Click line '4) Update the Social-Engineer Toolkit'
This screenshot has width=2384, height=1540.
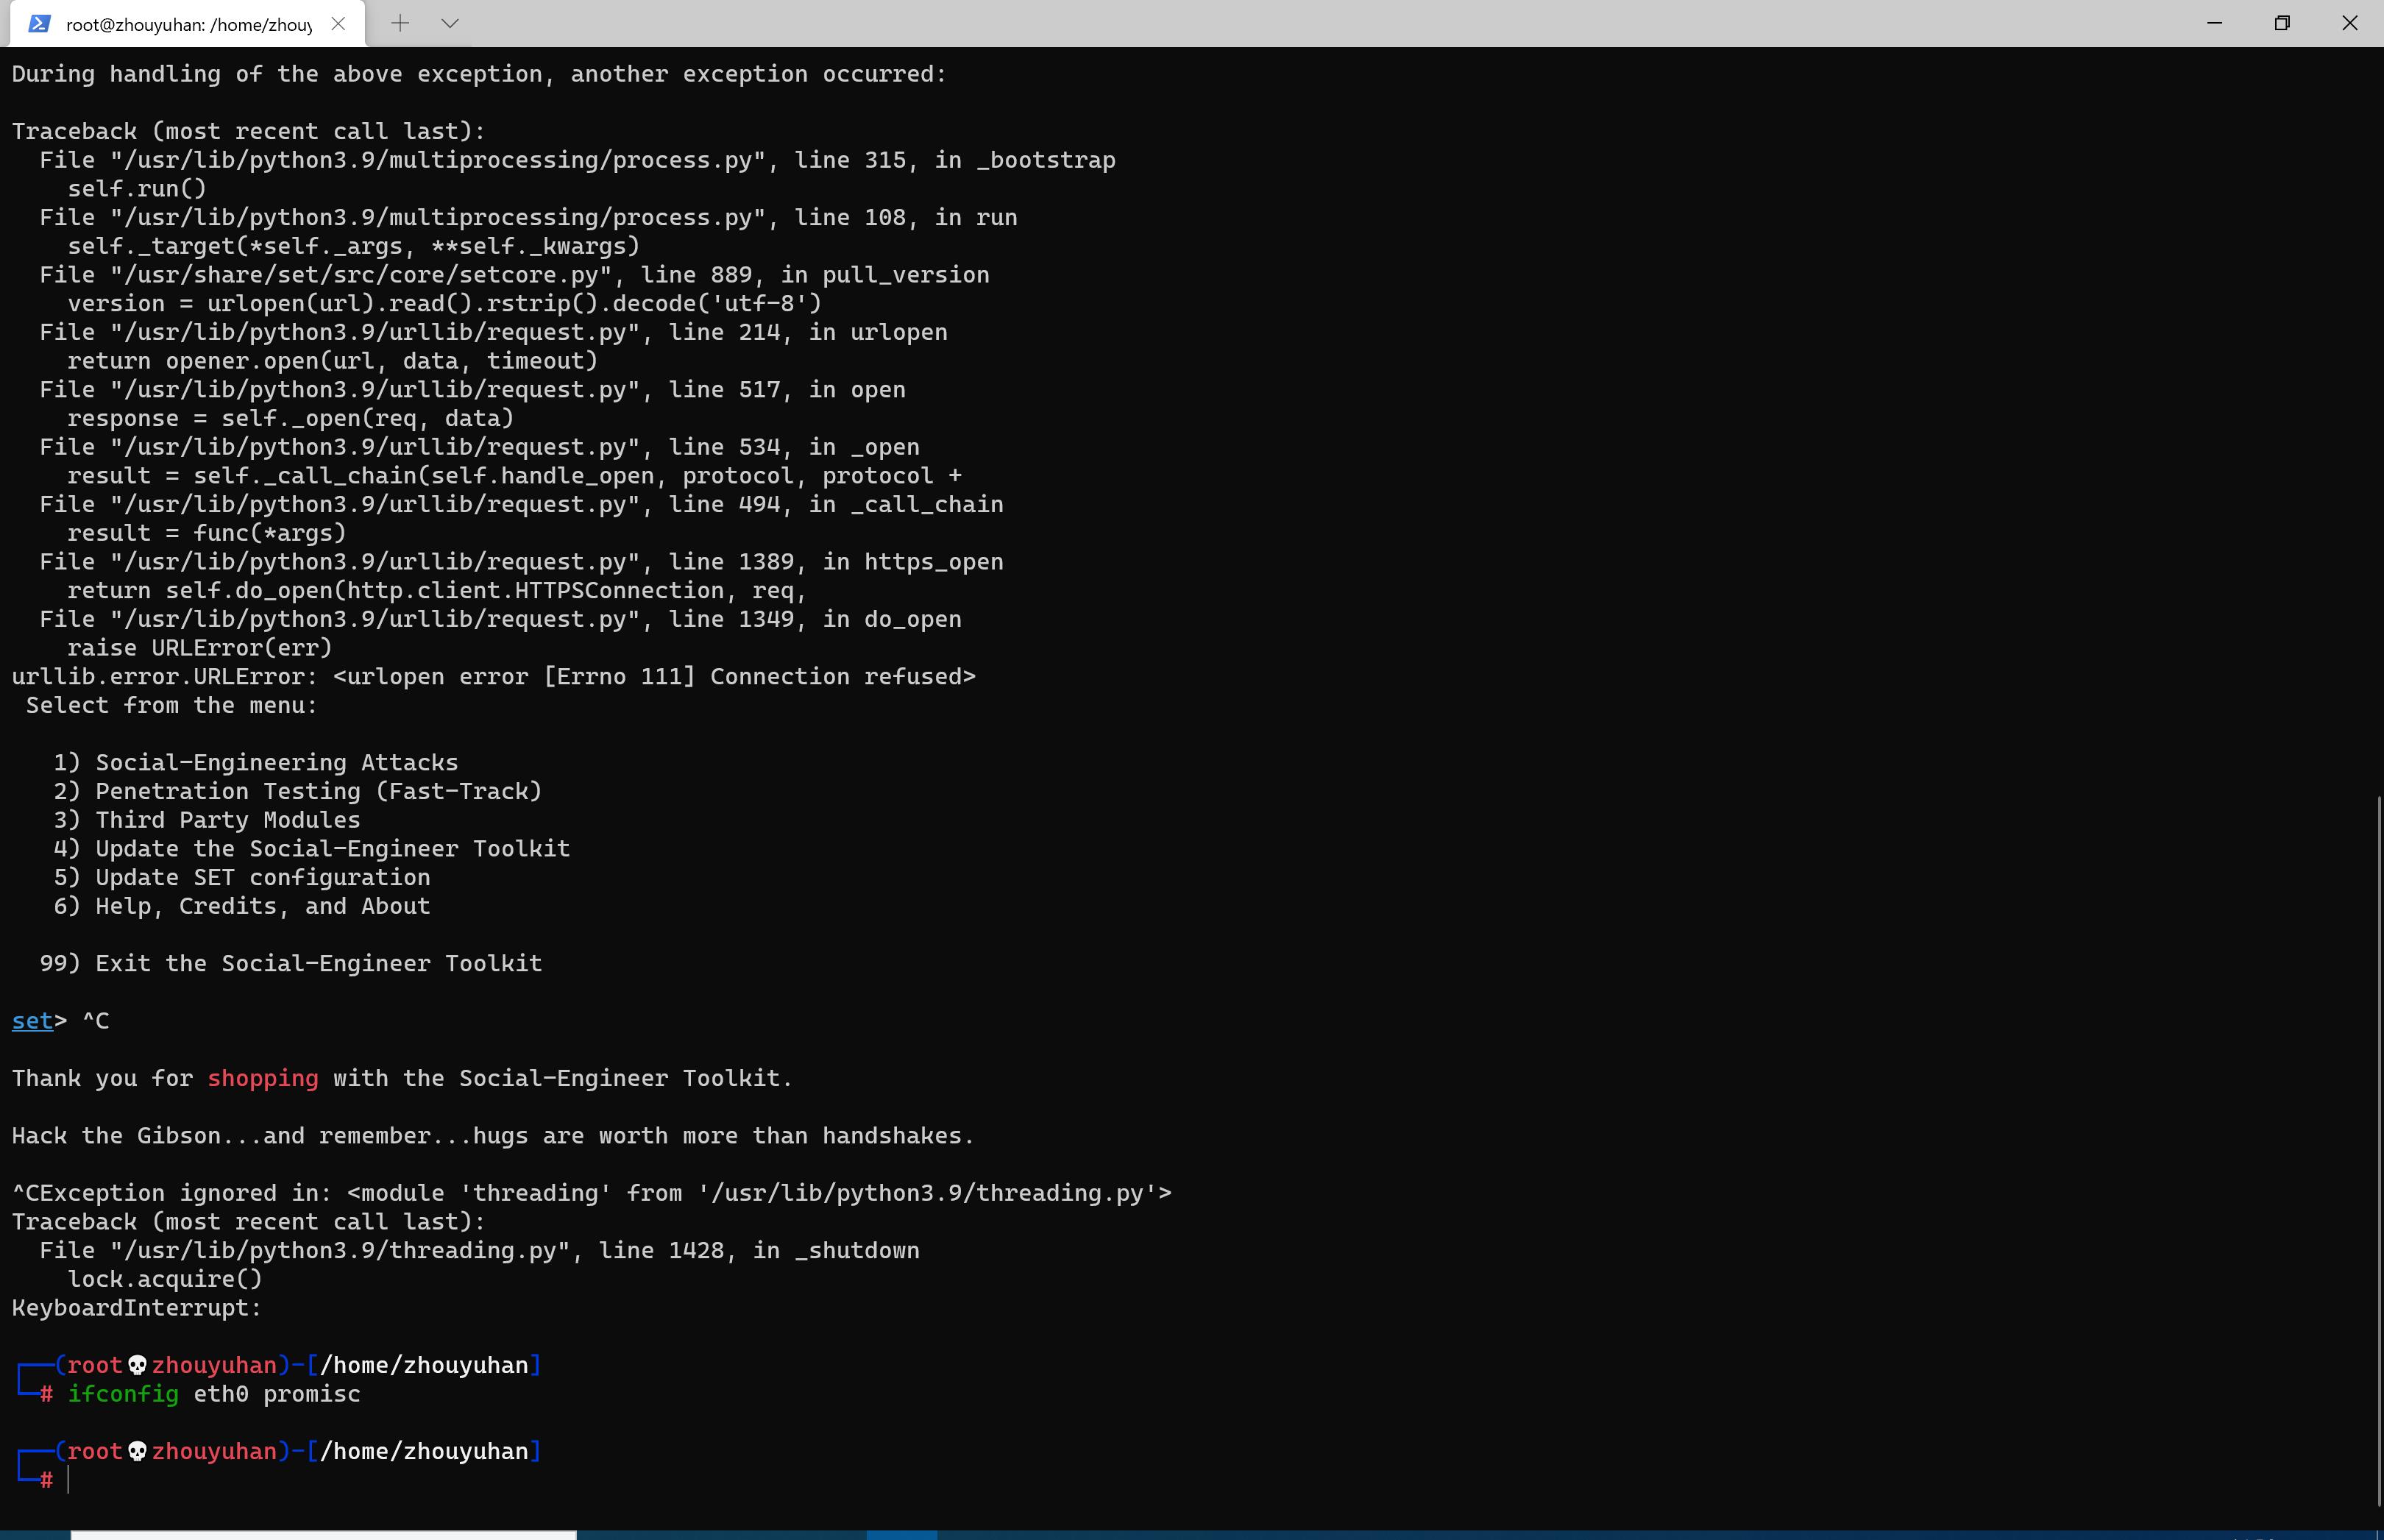point(312,849)
